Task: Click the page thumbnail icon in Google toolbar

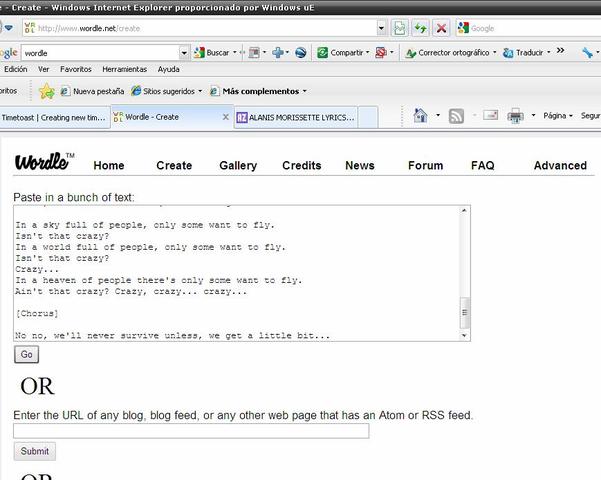Action: click(254, 53)
